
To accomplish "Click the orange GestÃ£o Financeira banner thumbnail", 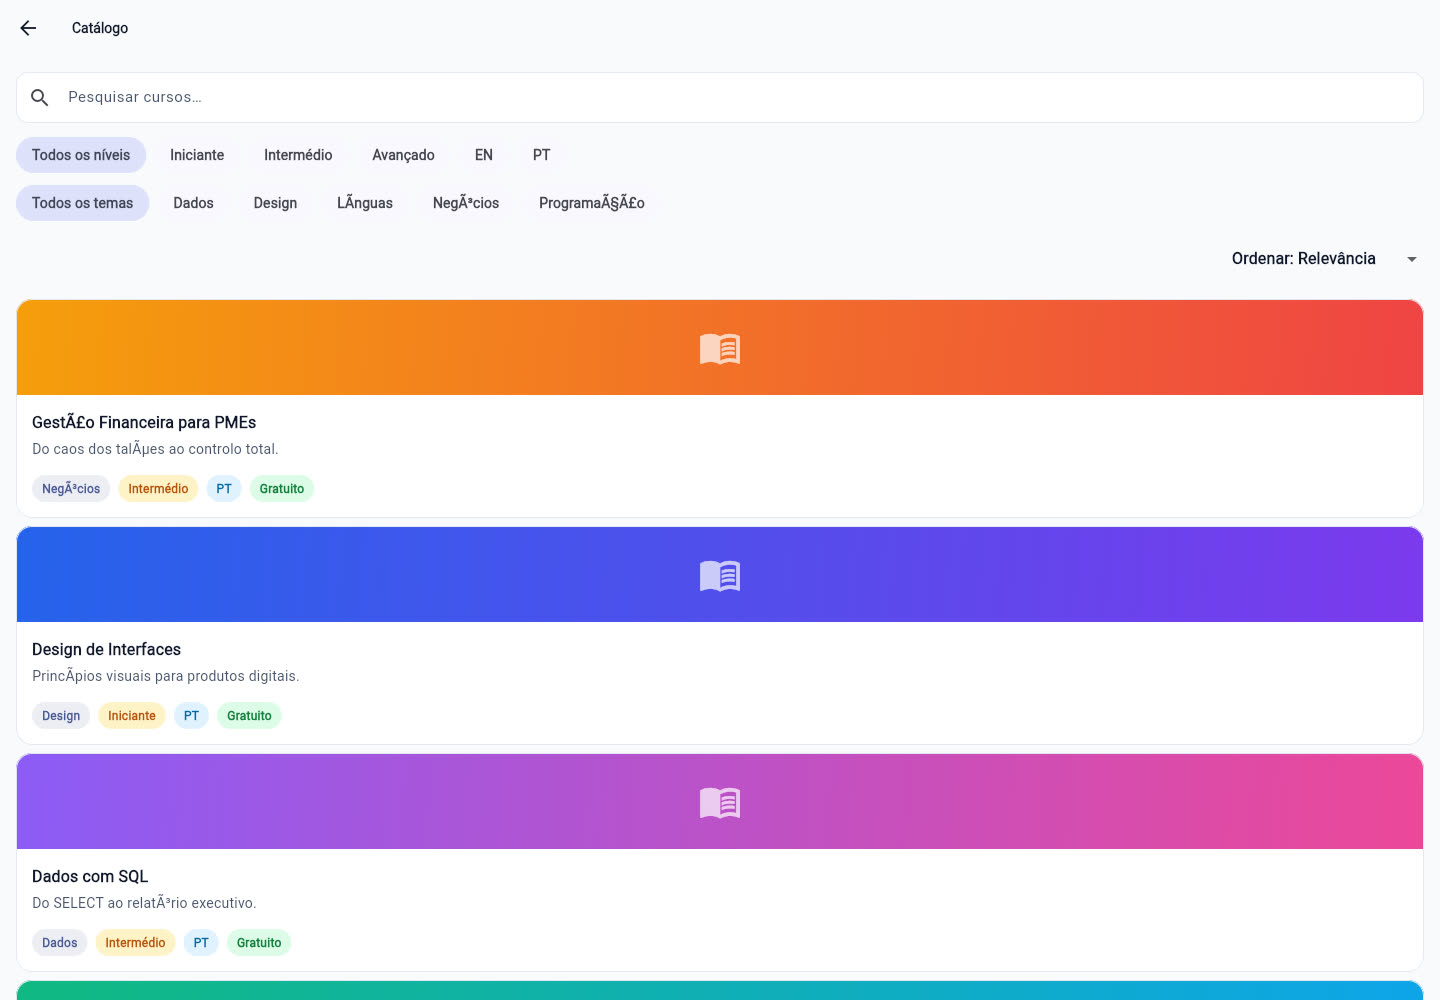I will tap(720, 348).
